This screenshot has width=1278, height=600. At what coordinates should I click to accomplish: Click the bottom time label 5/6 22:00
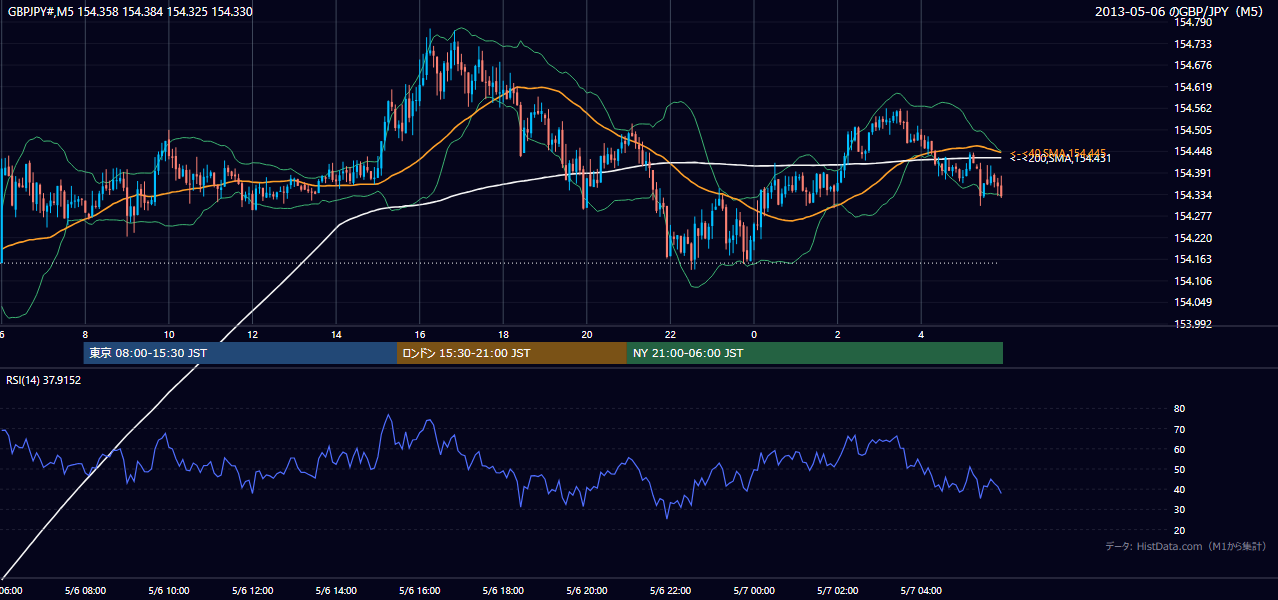pyautogui.click(x=670, y=591)
